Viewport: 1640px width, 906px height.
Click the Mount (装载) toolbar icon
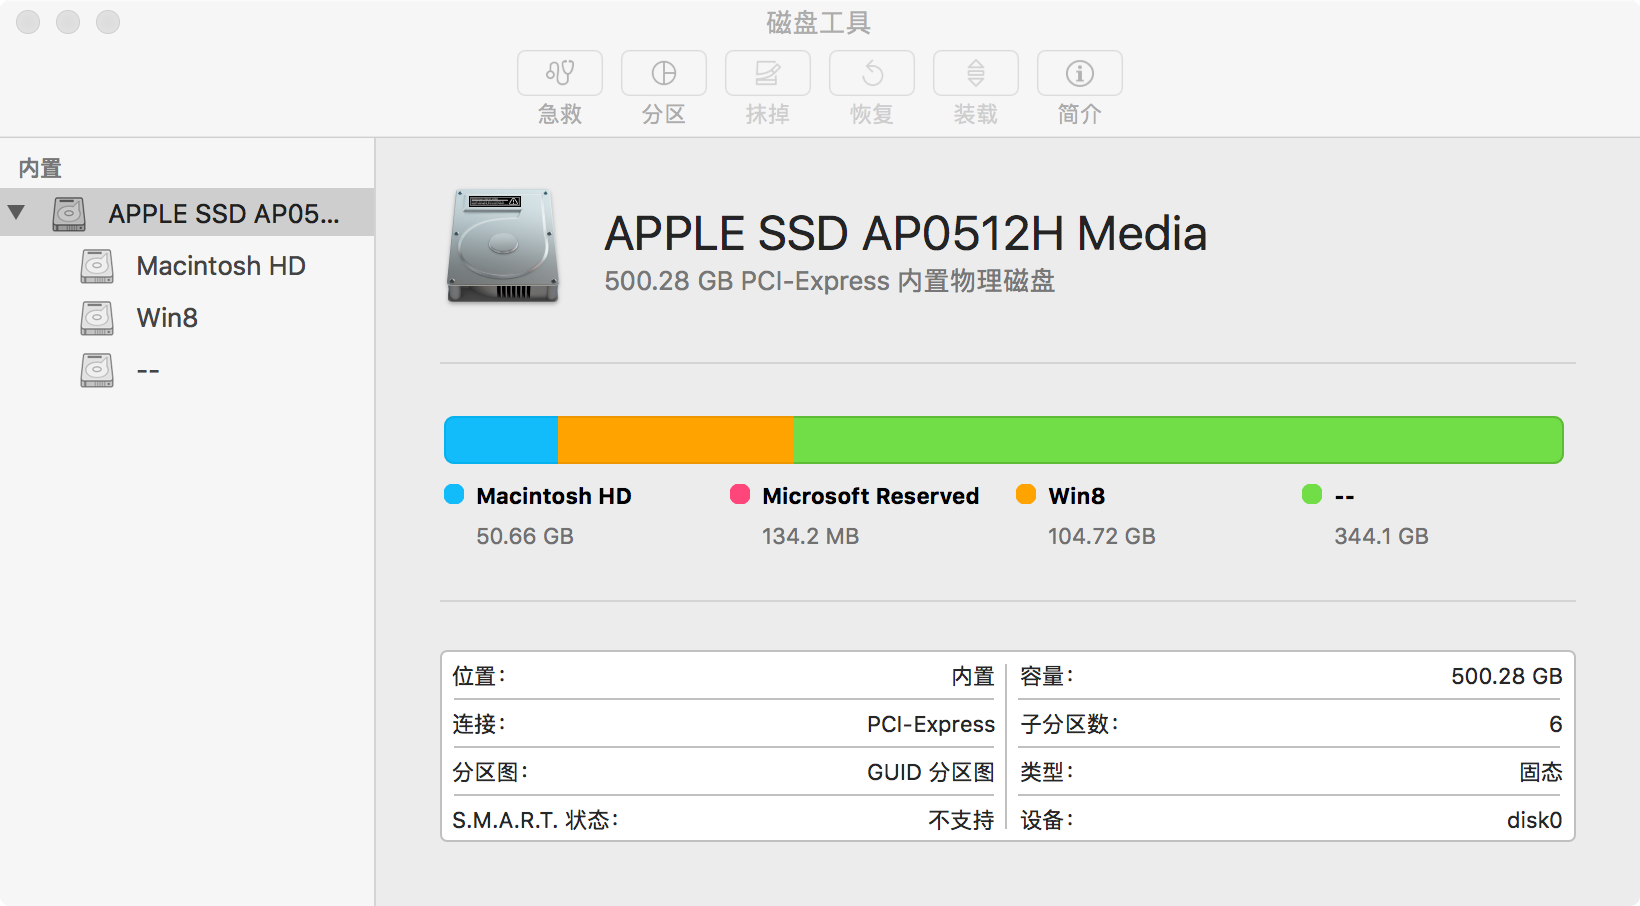976,73
